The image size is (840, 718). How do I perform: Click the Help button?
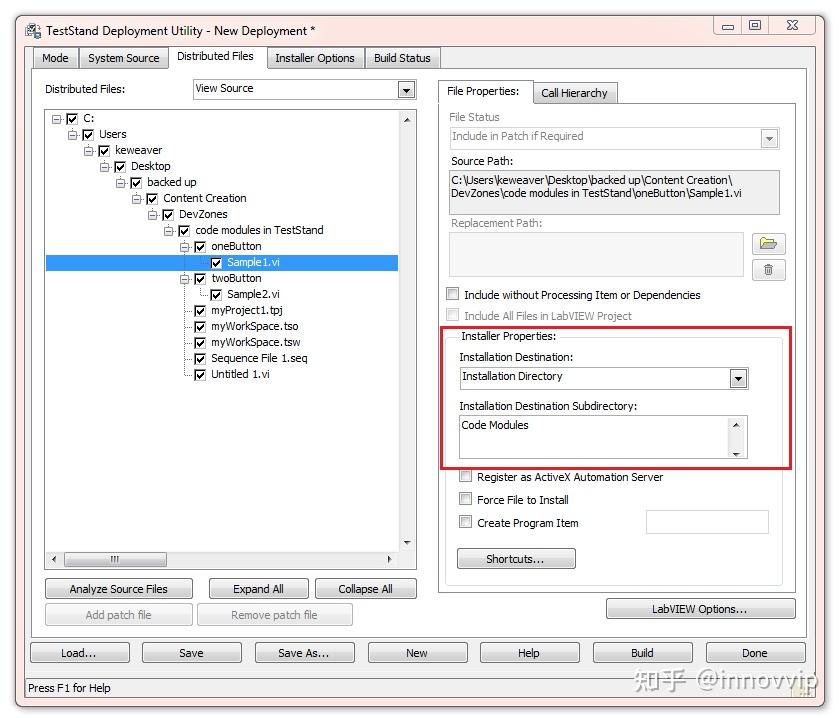529,653
